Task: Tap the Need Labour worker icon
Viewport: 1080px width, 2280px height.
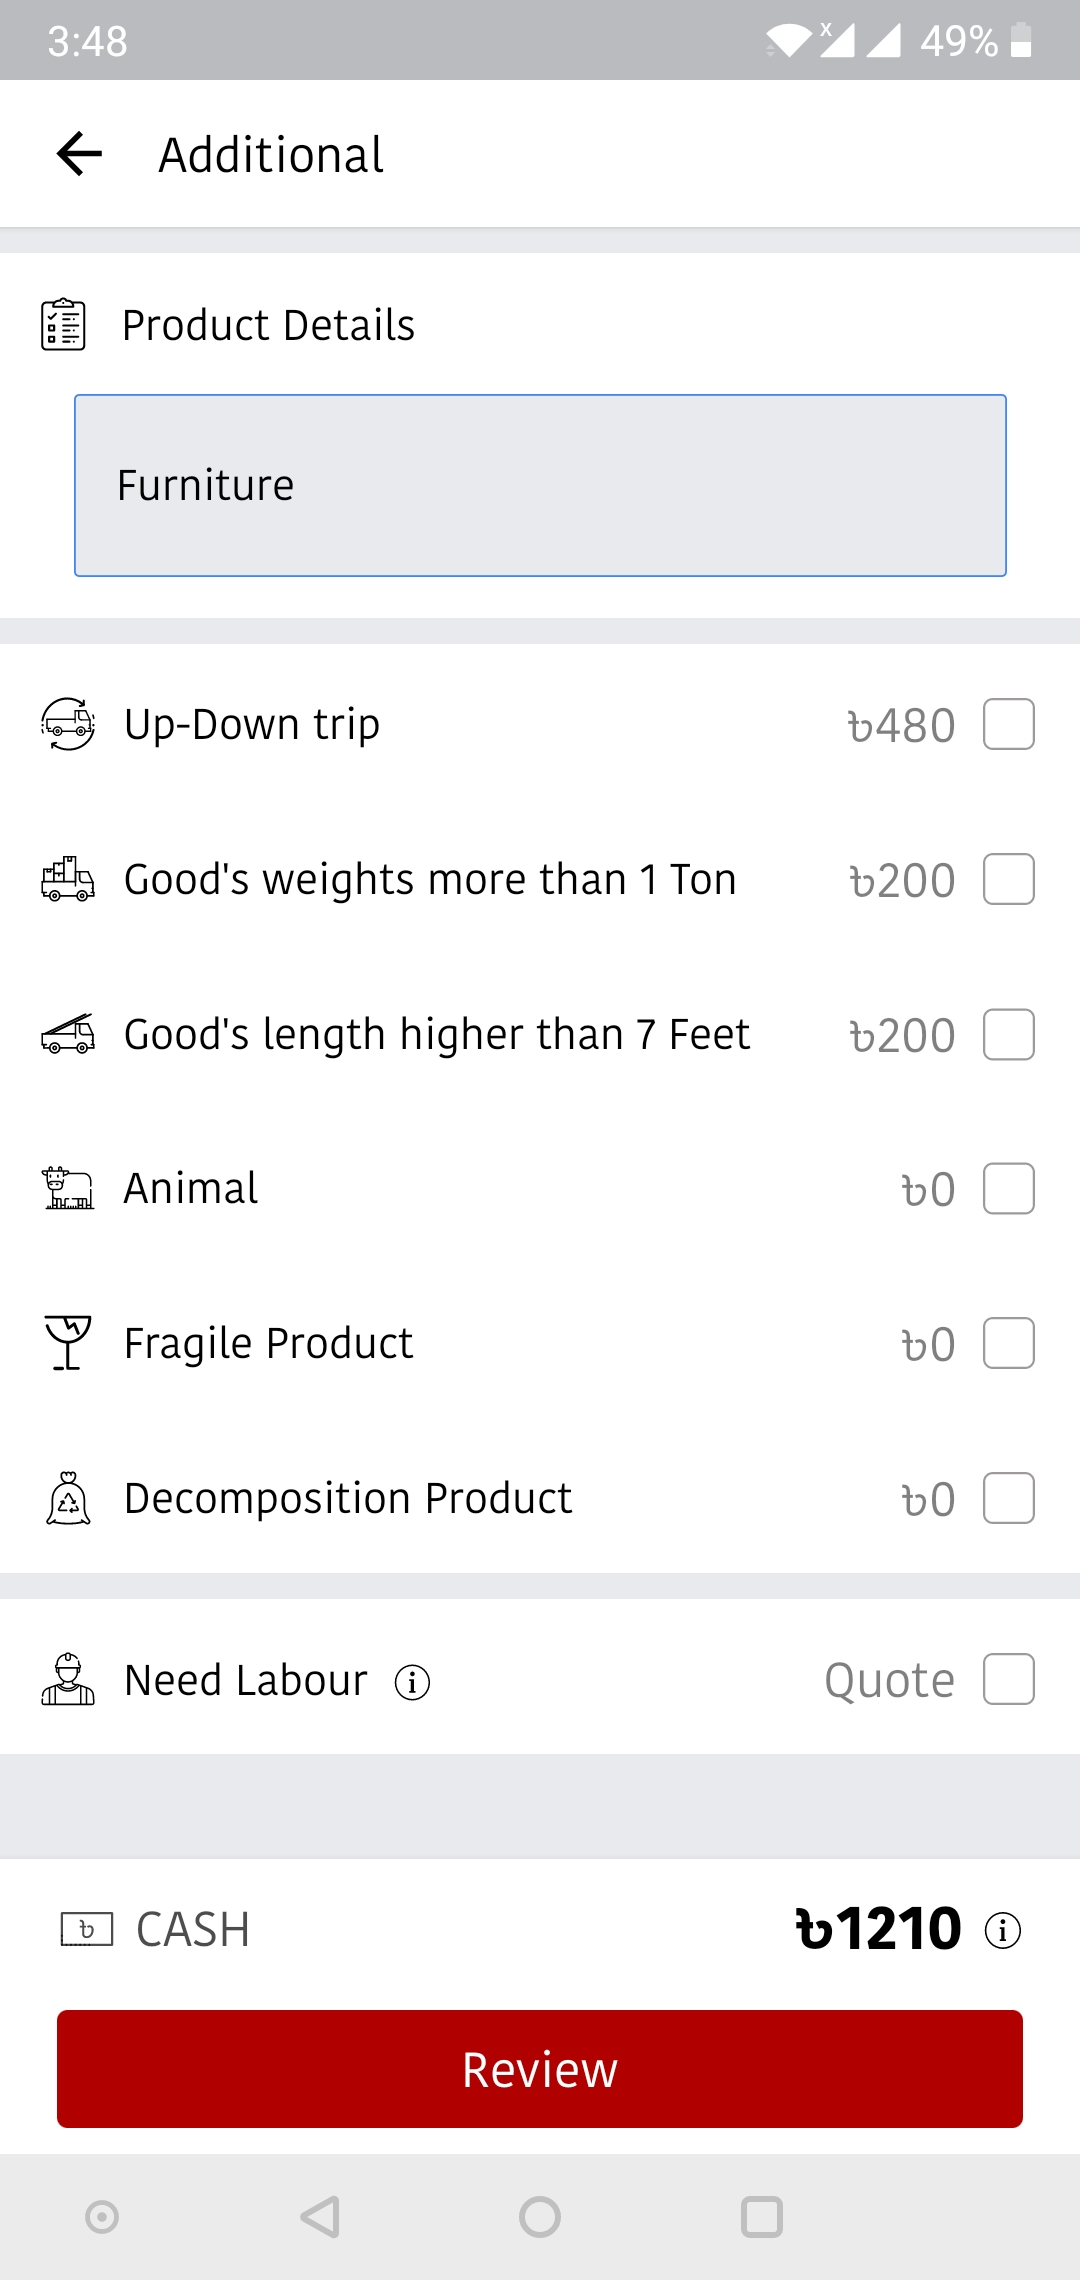Action: 68,1680
